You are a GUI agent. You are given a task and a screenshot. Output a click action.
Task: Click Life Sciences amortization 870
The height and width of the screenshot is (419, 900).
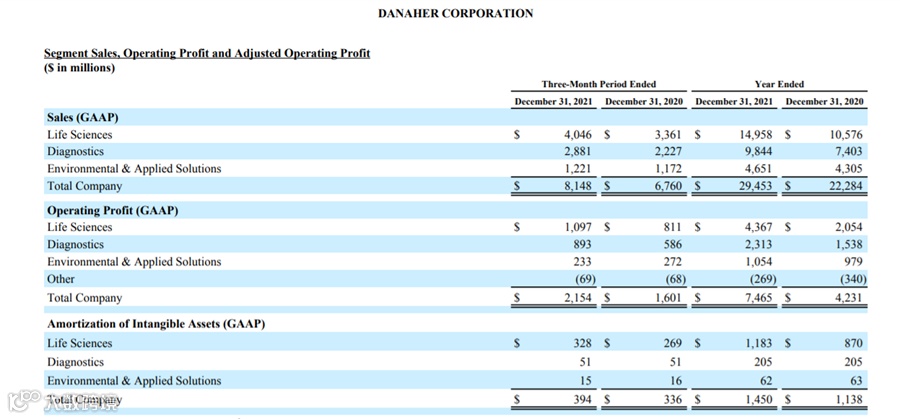pyautogui.click(x=853, y=343)
